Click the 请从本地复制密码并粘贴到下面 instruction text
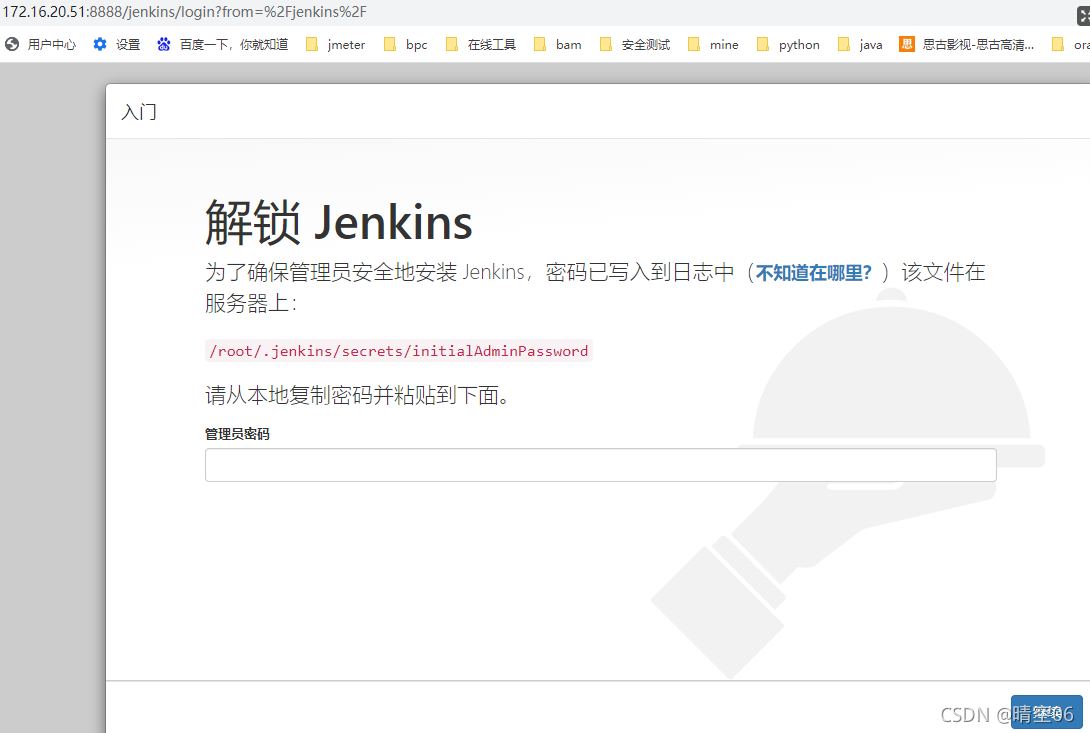This screenshot has height=733, width=1090. (x=357, y=395)
